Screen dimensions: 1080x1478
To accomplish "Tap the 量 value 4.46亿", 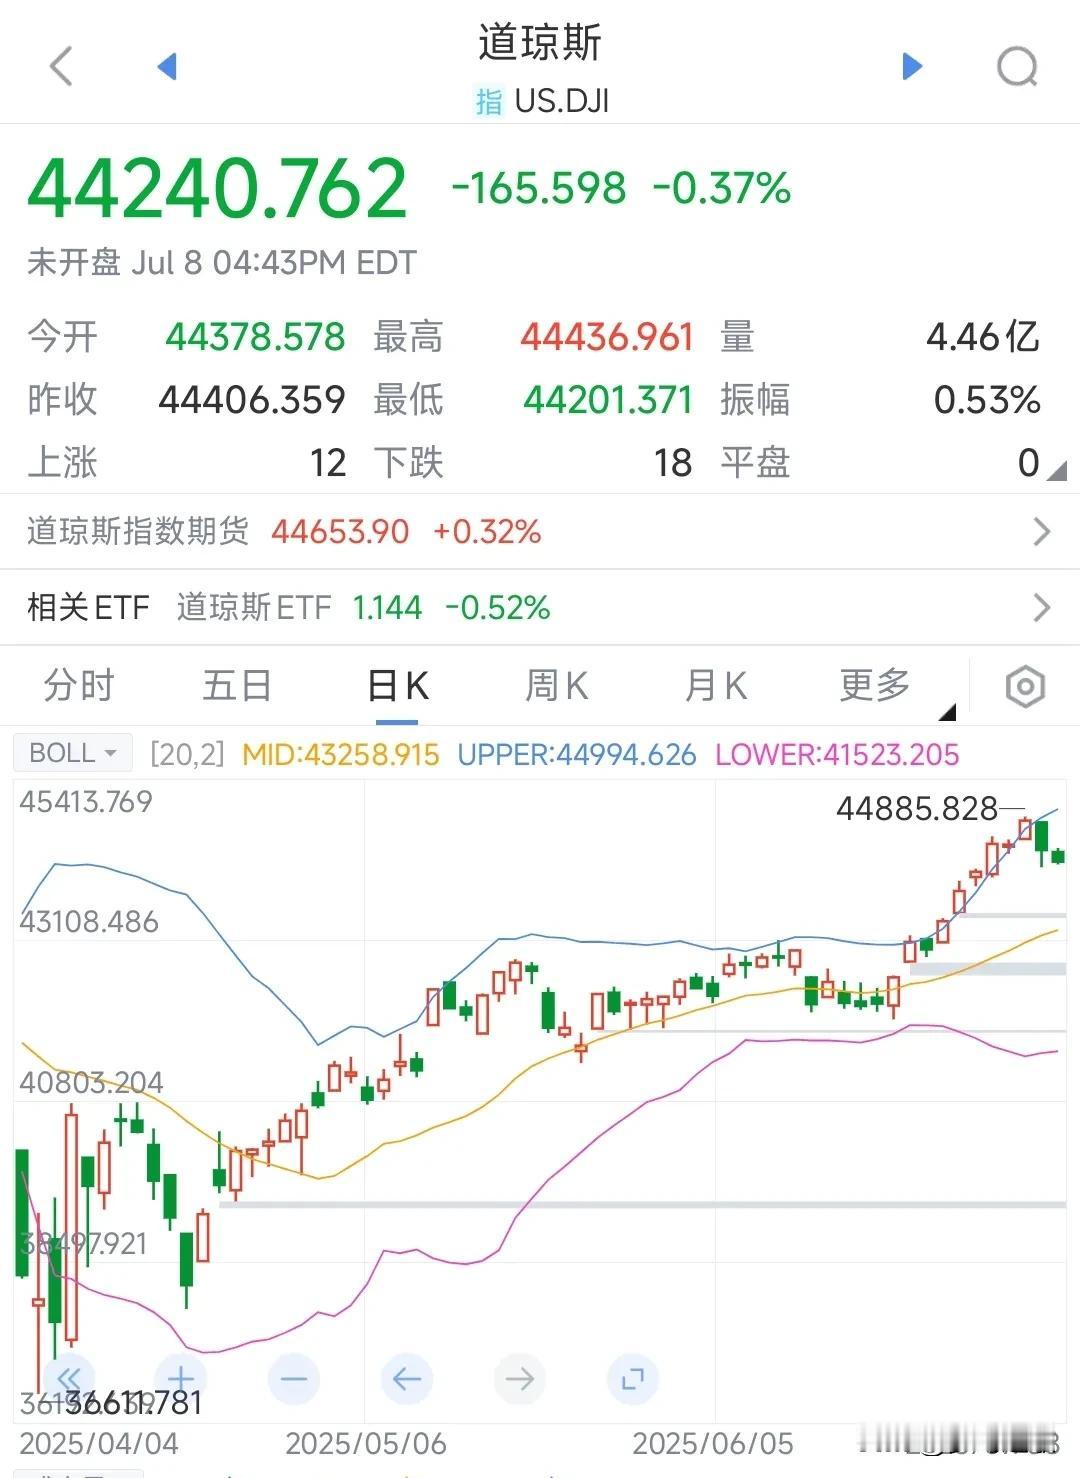I will coord(983,337).
